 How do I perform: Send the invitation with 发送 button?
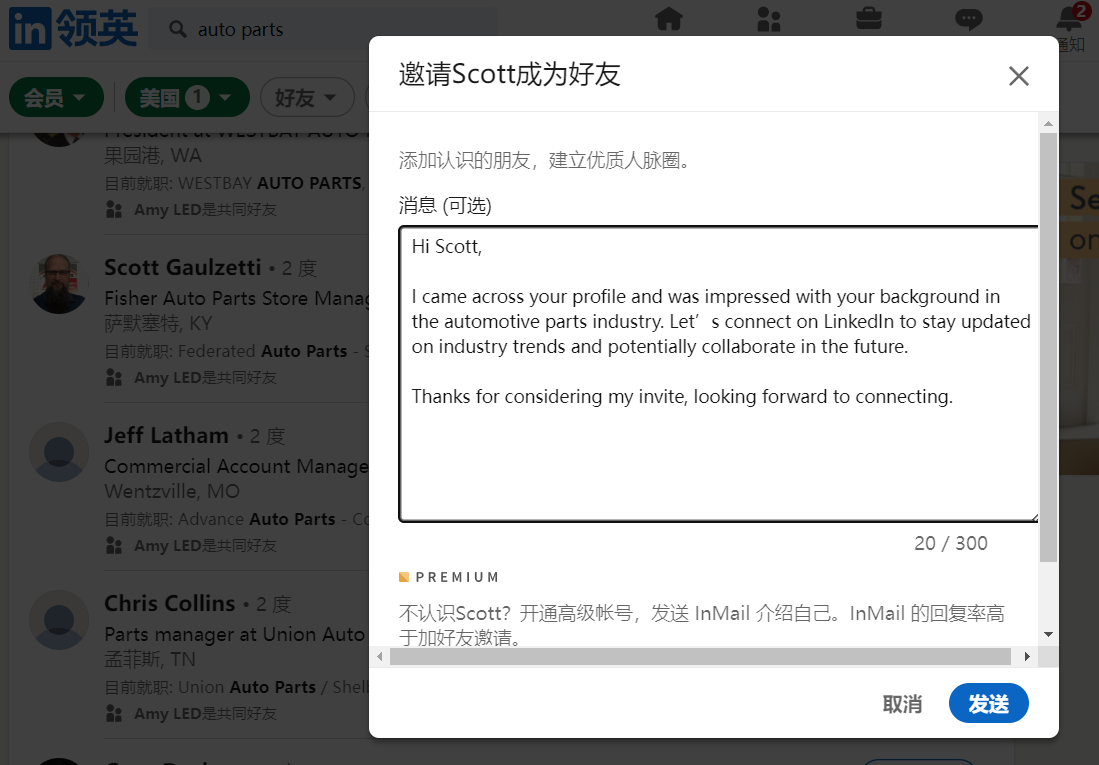(988, 703)
